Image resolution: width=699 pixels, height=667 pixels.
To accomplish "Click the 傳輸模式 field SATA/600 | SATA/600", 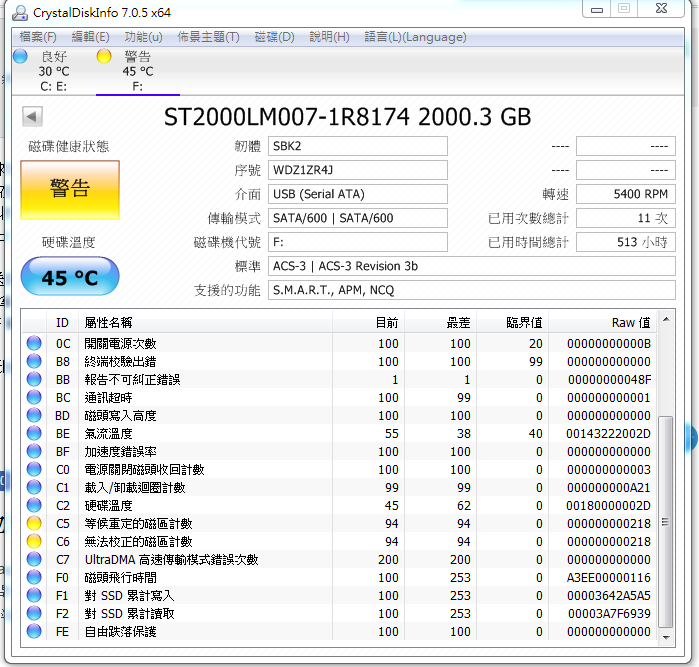I will coord(358,218).
